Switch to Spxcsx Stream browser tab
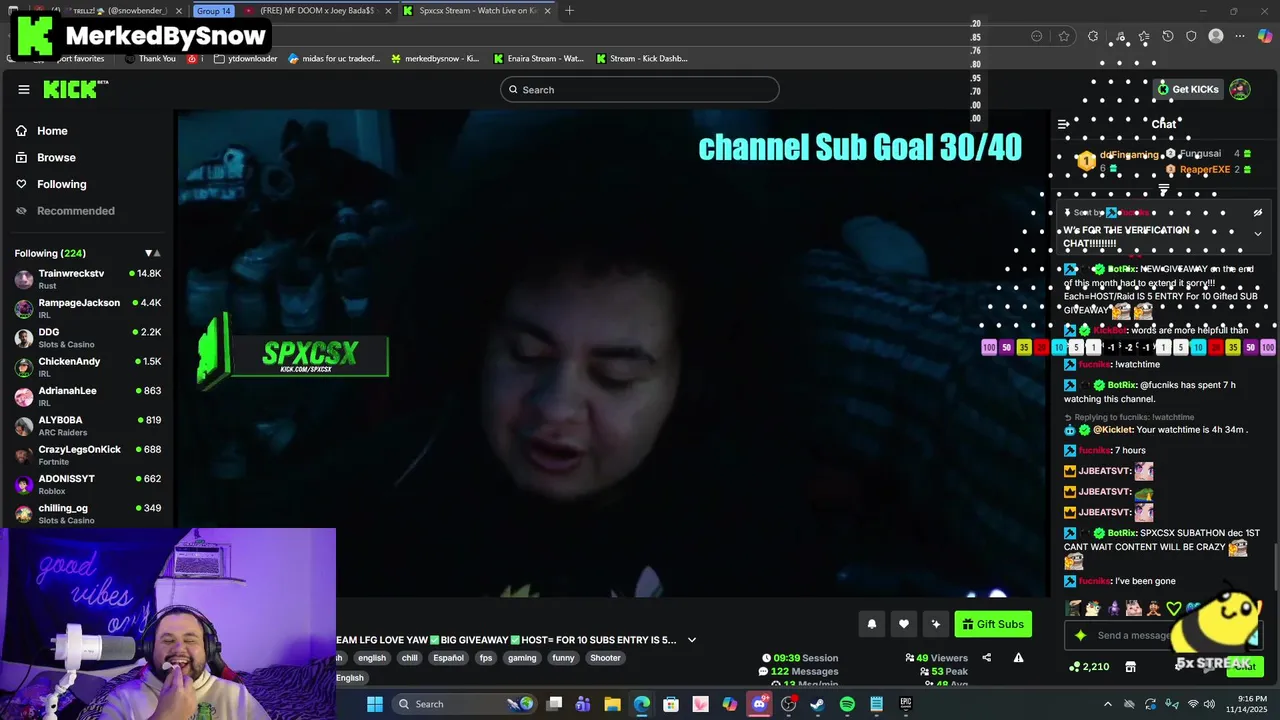 pyautogui.click(x=478, y=11)
